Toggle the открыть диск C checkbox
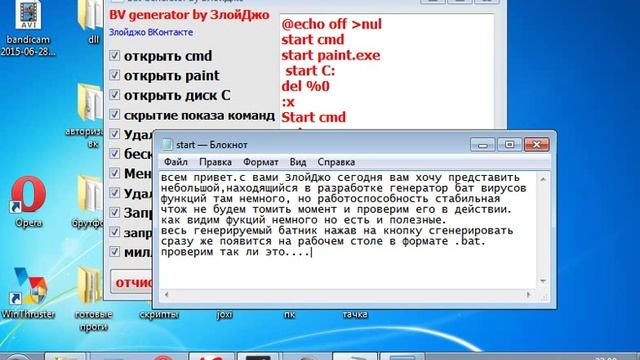Viewport: 640px width, 360px height. 115,95
